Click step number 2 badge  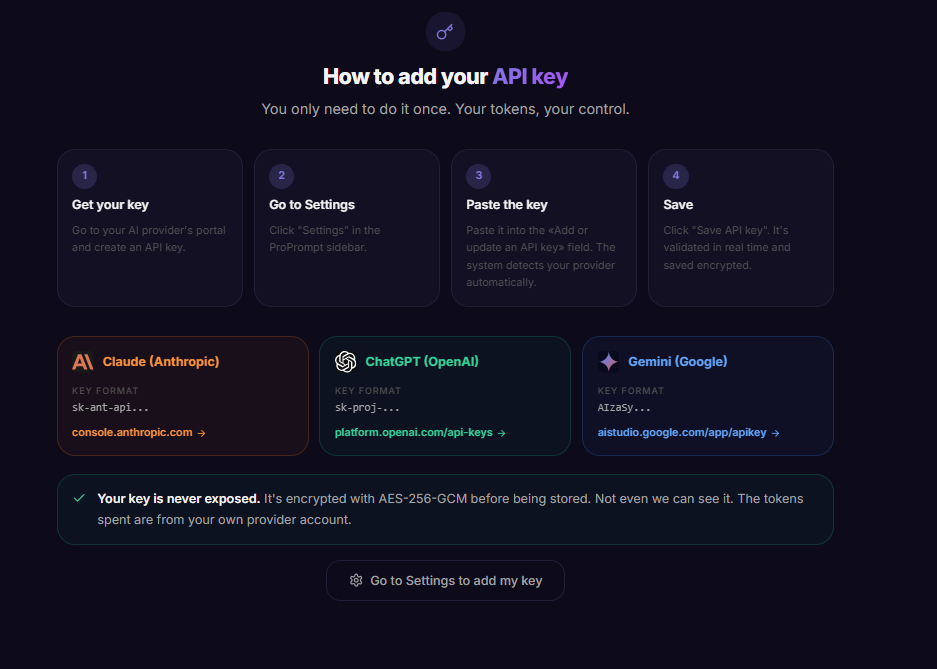coord(281,176)
